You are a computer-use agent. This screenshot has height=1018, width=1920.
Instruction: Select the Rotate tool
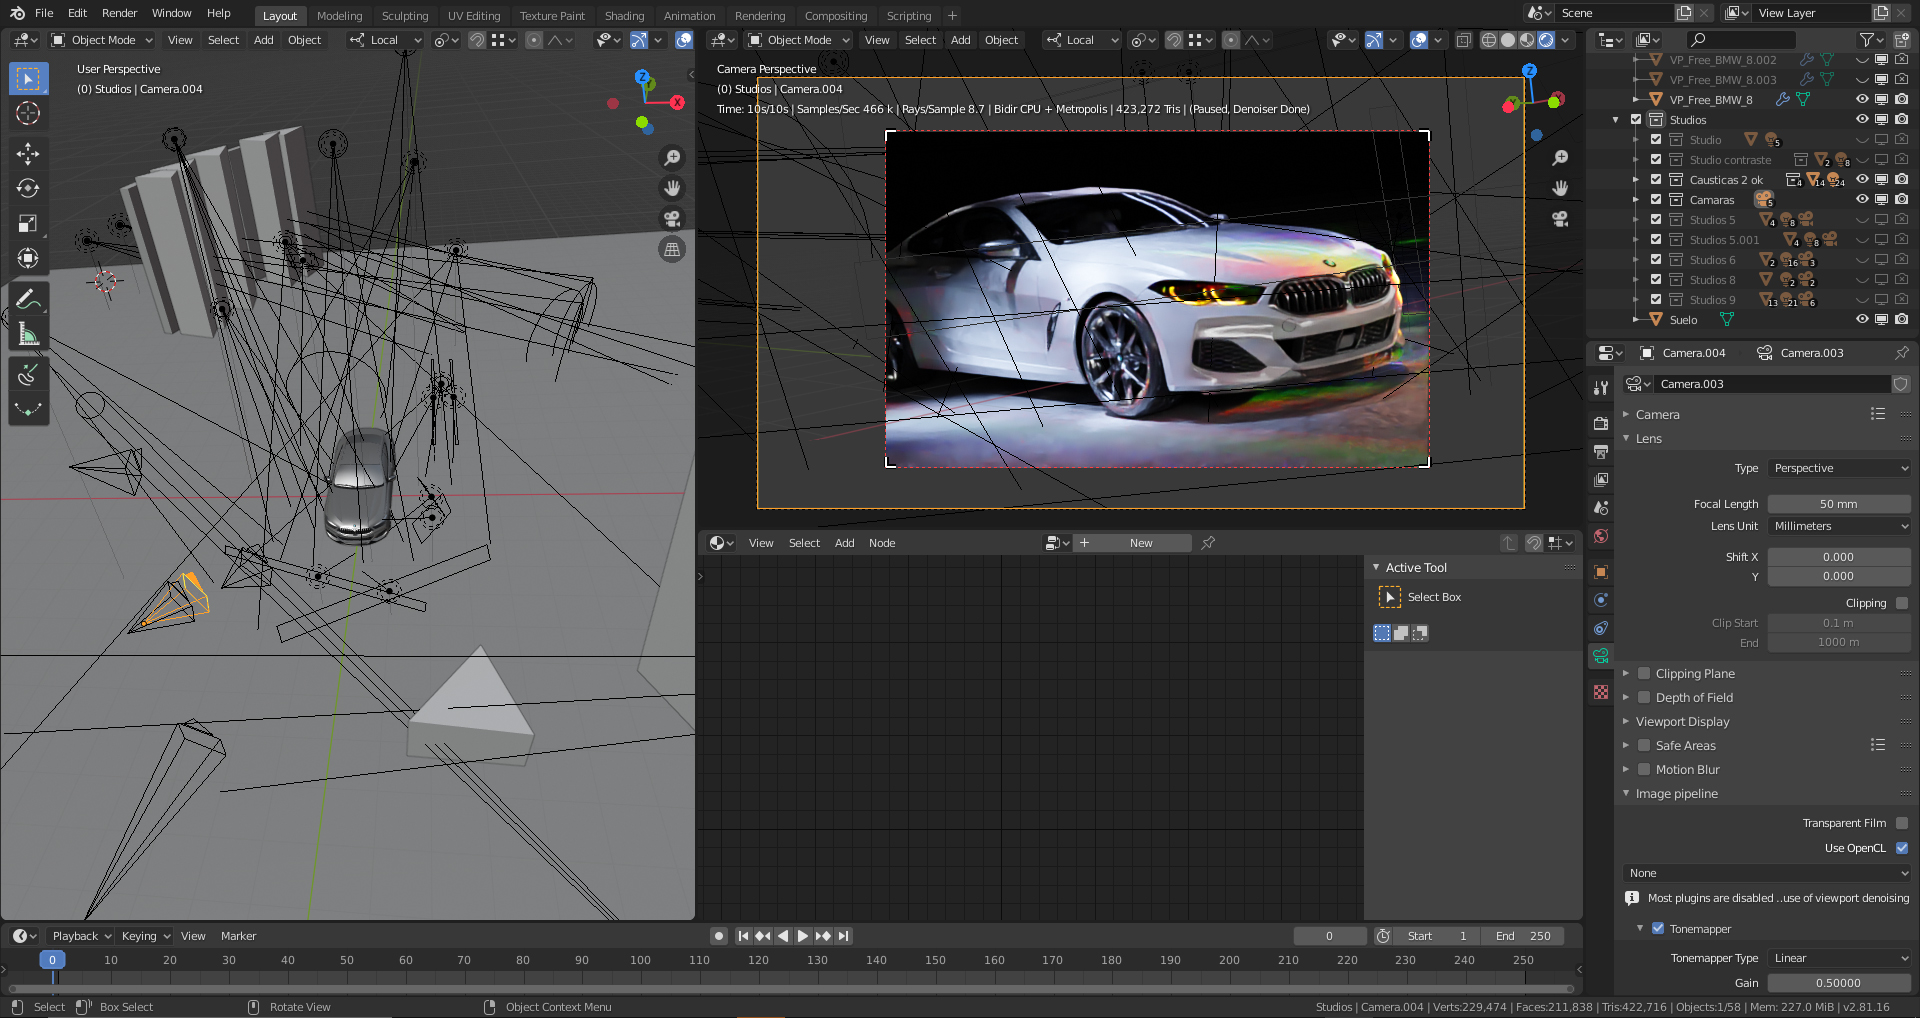28,188
